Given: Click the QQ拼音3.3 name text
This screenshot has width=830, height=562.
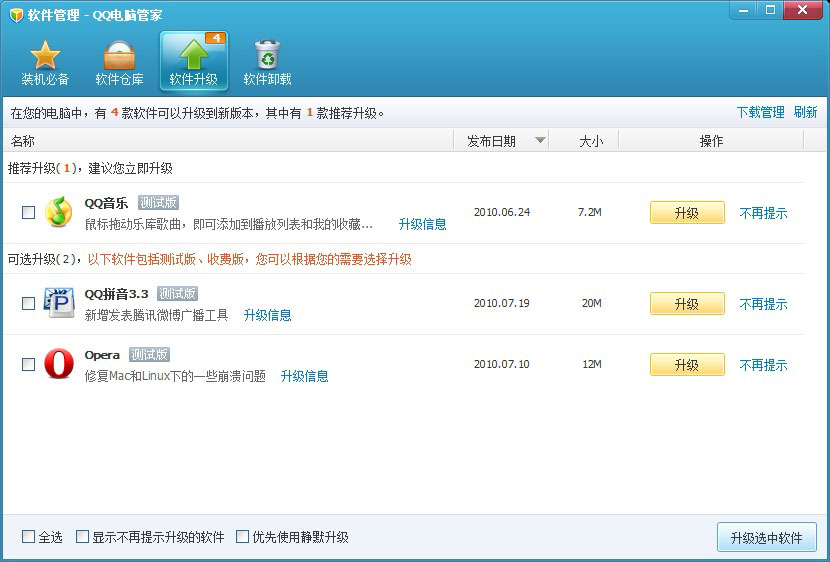Looking at the screenshot, I should click(x=116, y=294).
